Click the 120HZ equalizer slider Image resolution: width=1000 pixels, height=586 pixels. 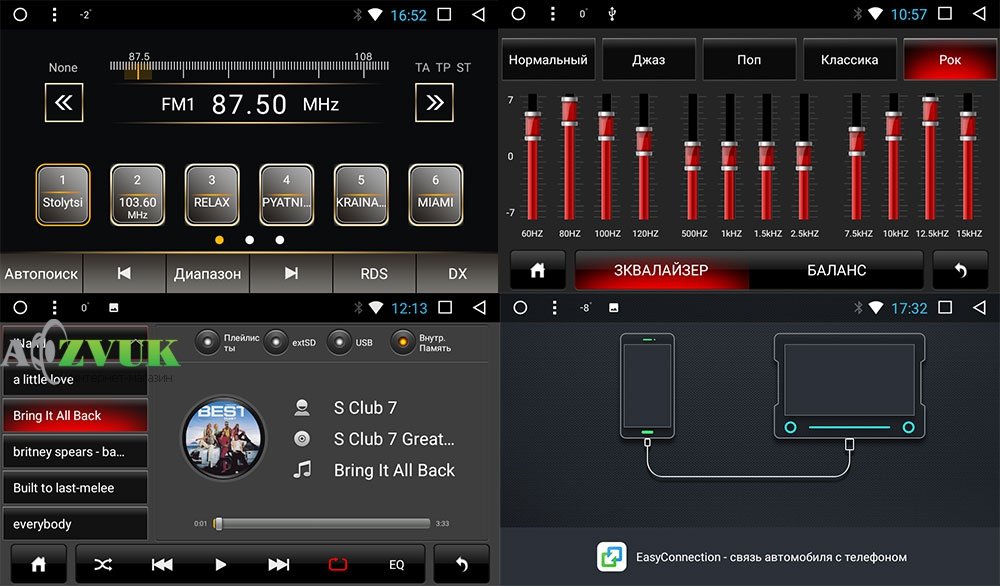tap(644, 157)
